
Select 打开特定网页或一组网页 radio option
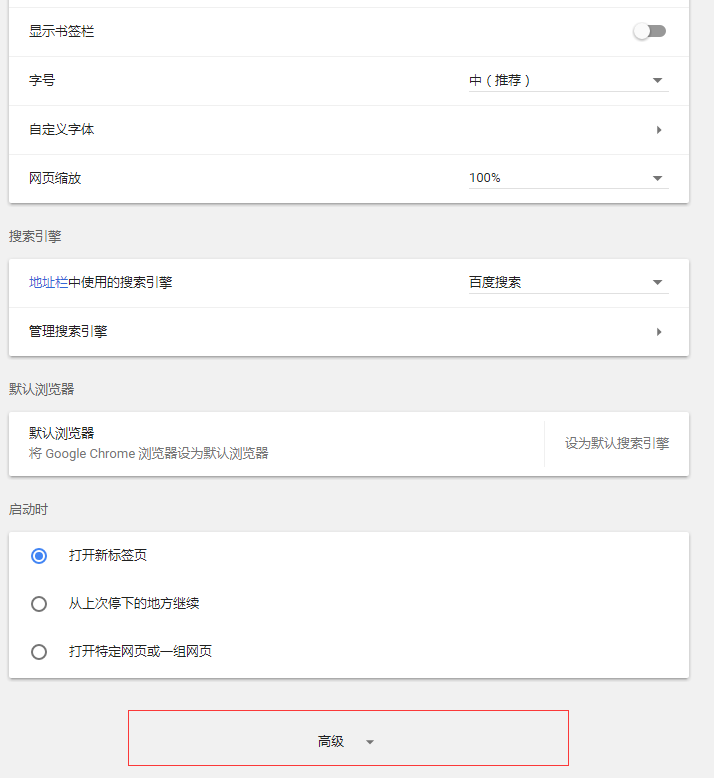point(39,651)
